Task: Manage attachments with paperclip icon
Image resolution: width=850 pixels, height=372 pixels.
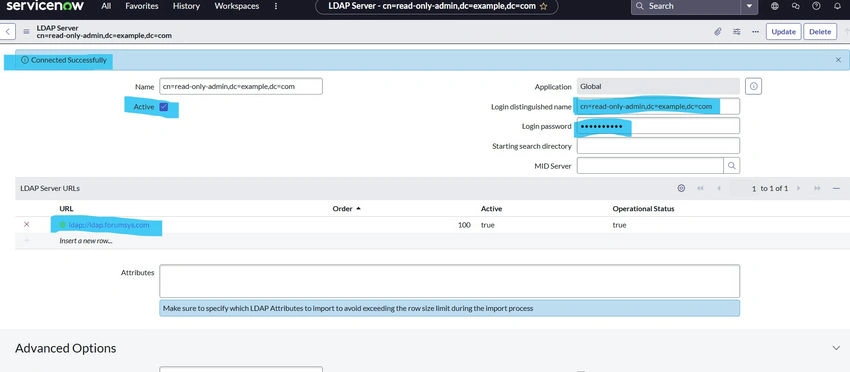Action: pyautogui.click(x=718, y=31)
